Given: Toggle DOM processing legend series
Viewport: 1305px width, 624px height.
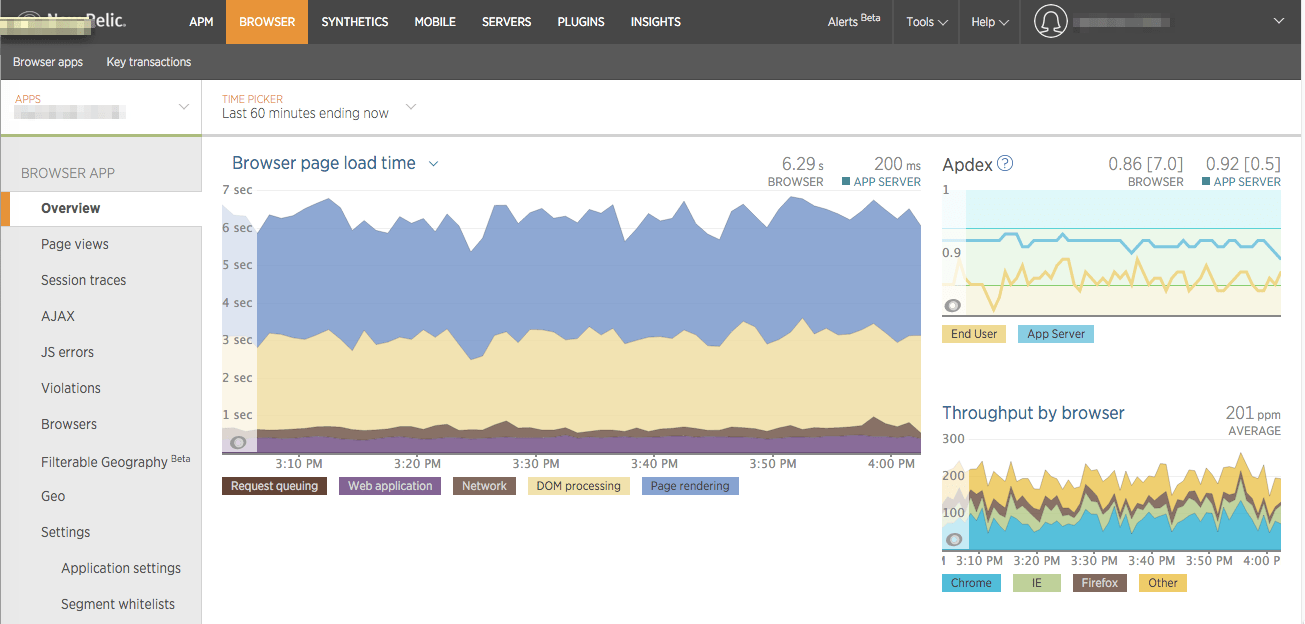Looking at the screenshot, I should (578, 486).
